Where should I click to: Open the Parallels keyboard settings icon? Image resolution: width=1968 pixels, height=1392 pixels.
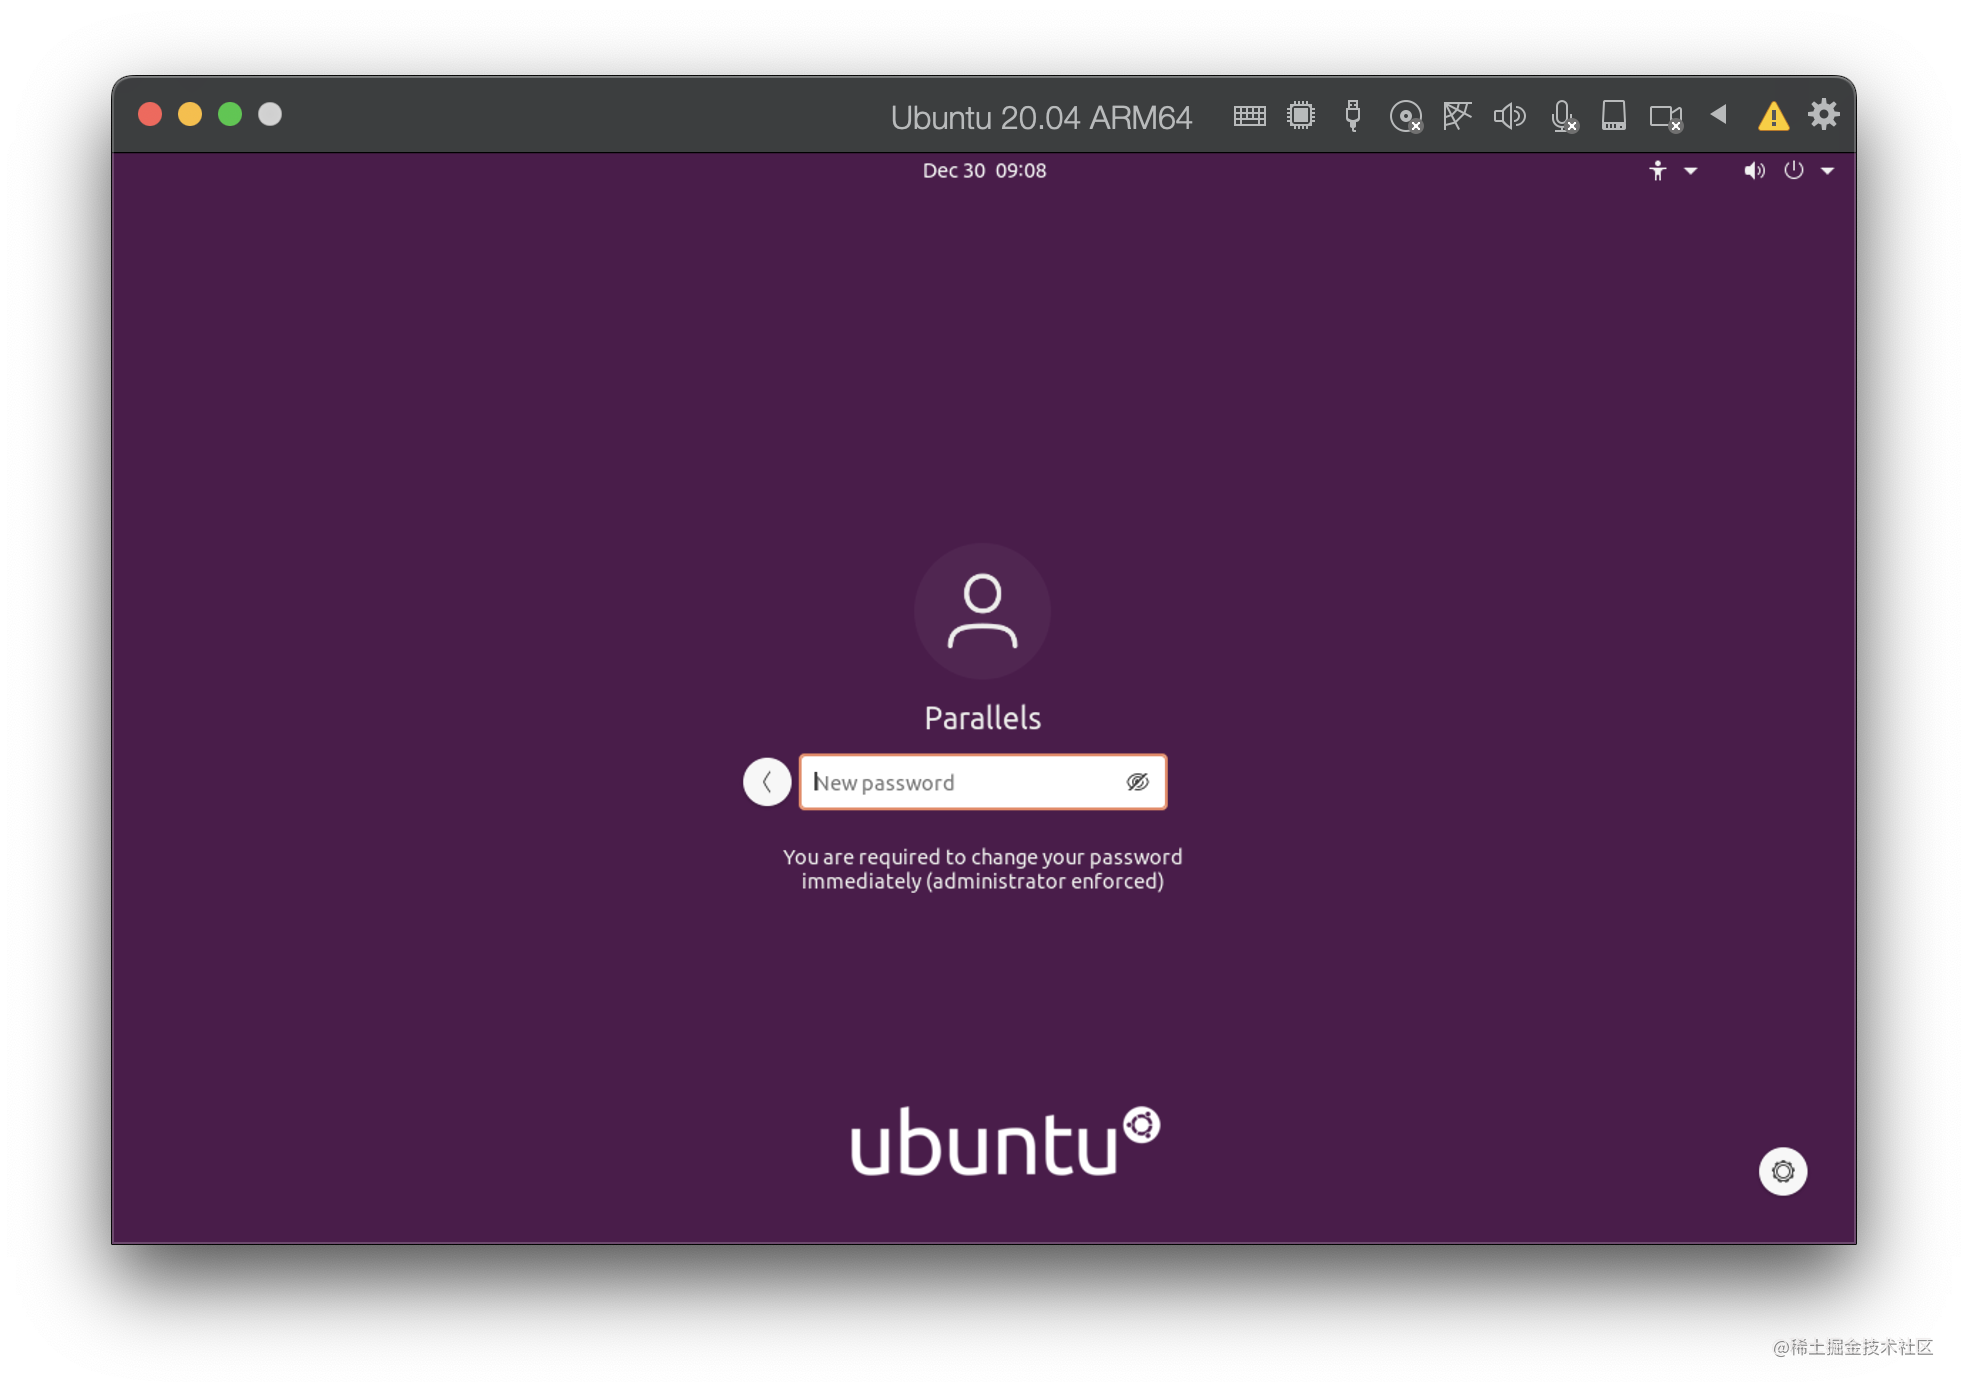click(x=1249, y=115)
